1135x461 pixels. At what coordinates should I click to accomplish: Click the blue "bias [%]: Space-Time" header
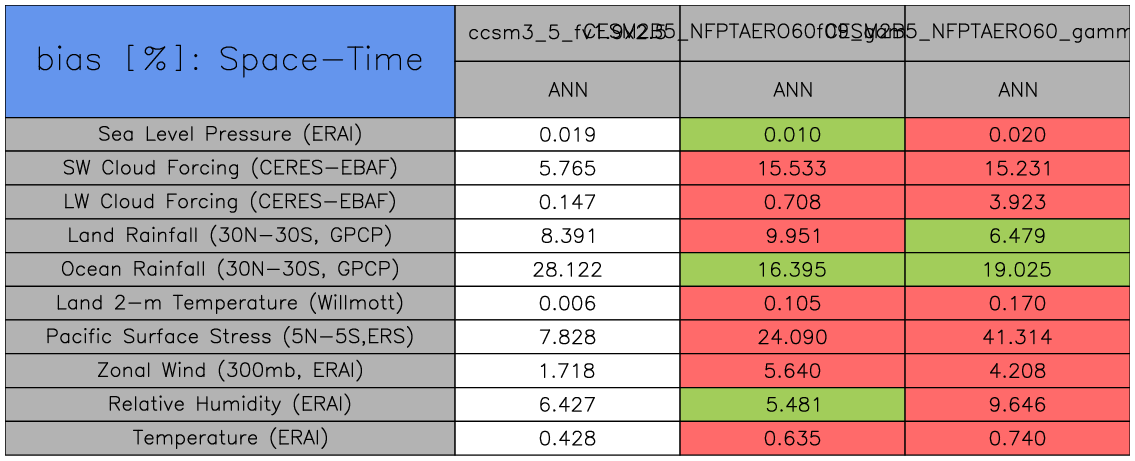(230, 60)
